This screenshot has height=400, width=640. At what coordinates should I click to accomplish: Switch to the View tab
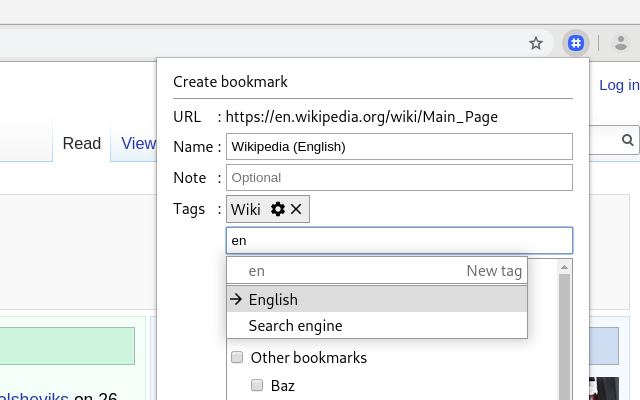[137, 143]
